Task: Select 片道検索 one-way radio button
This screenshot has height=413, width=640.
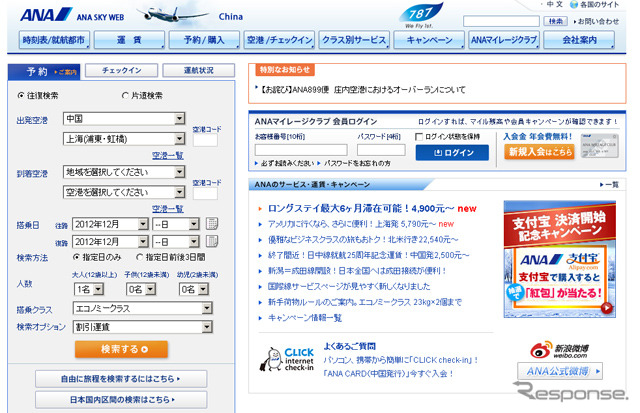Action: [x=125, y=95]
